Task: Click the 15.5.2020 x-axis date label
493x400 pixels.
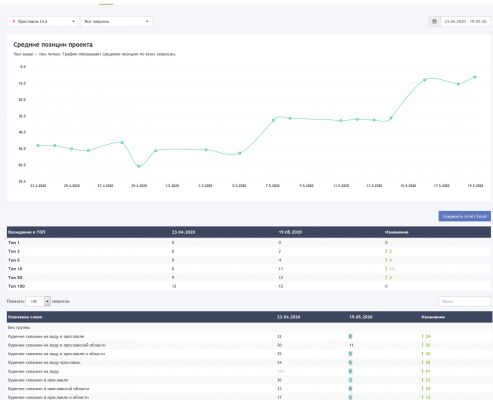Action: pos(408,186)
